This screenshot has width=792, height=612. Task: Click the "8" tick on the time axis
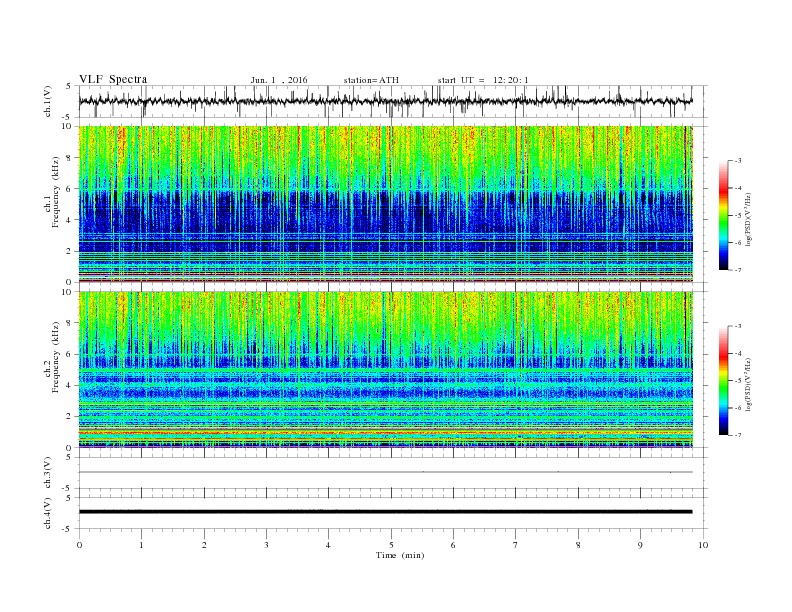[578, 545]
